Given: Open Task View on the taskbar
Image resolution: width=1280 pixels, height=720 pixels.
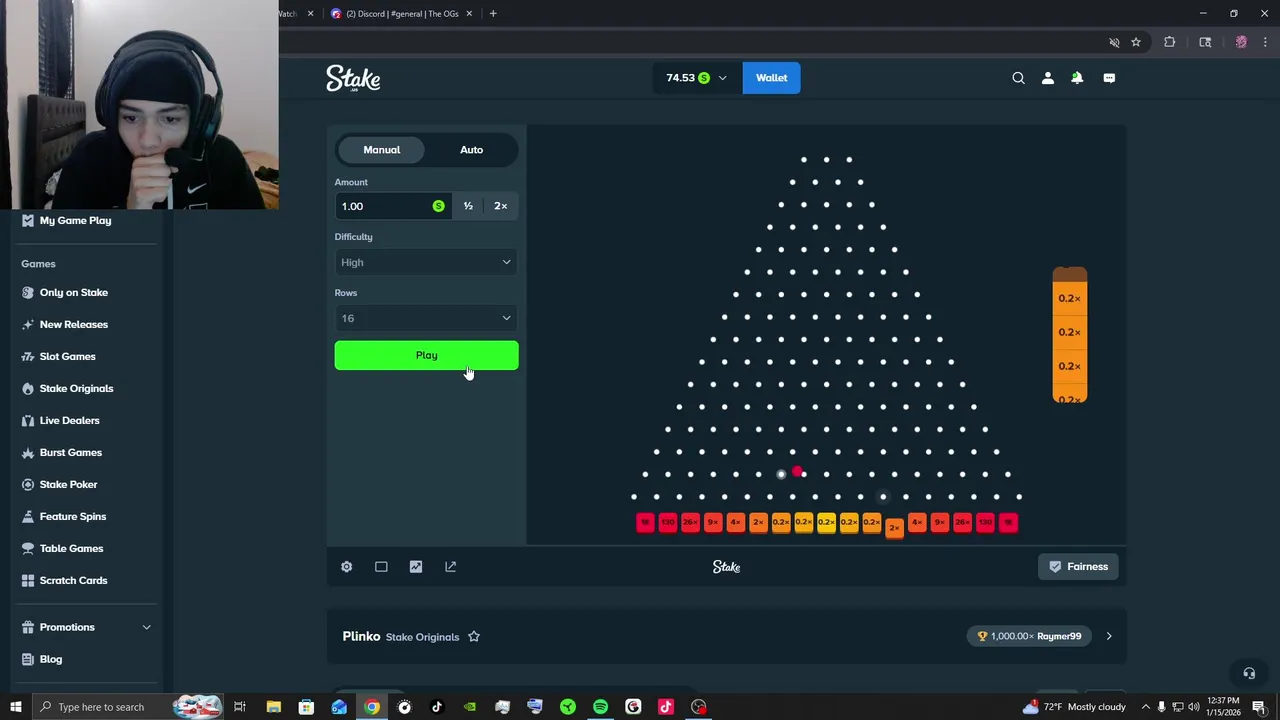Looking at the screenshot, I should coord(240,707).
